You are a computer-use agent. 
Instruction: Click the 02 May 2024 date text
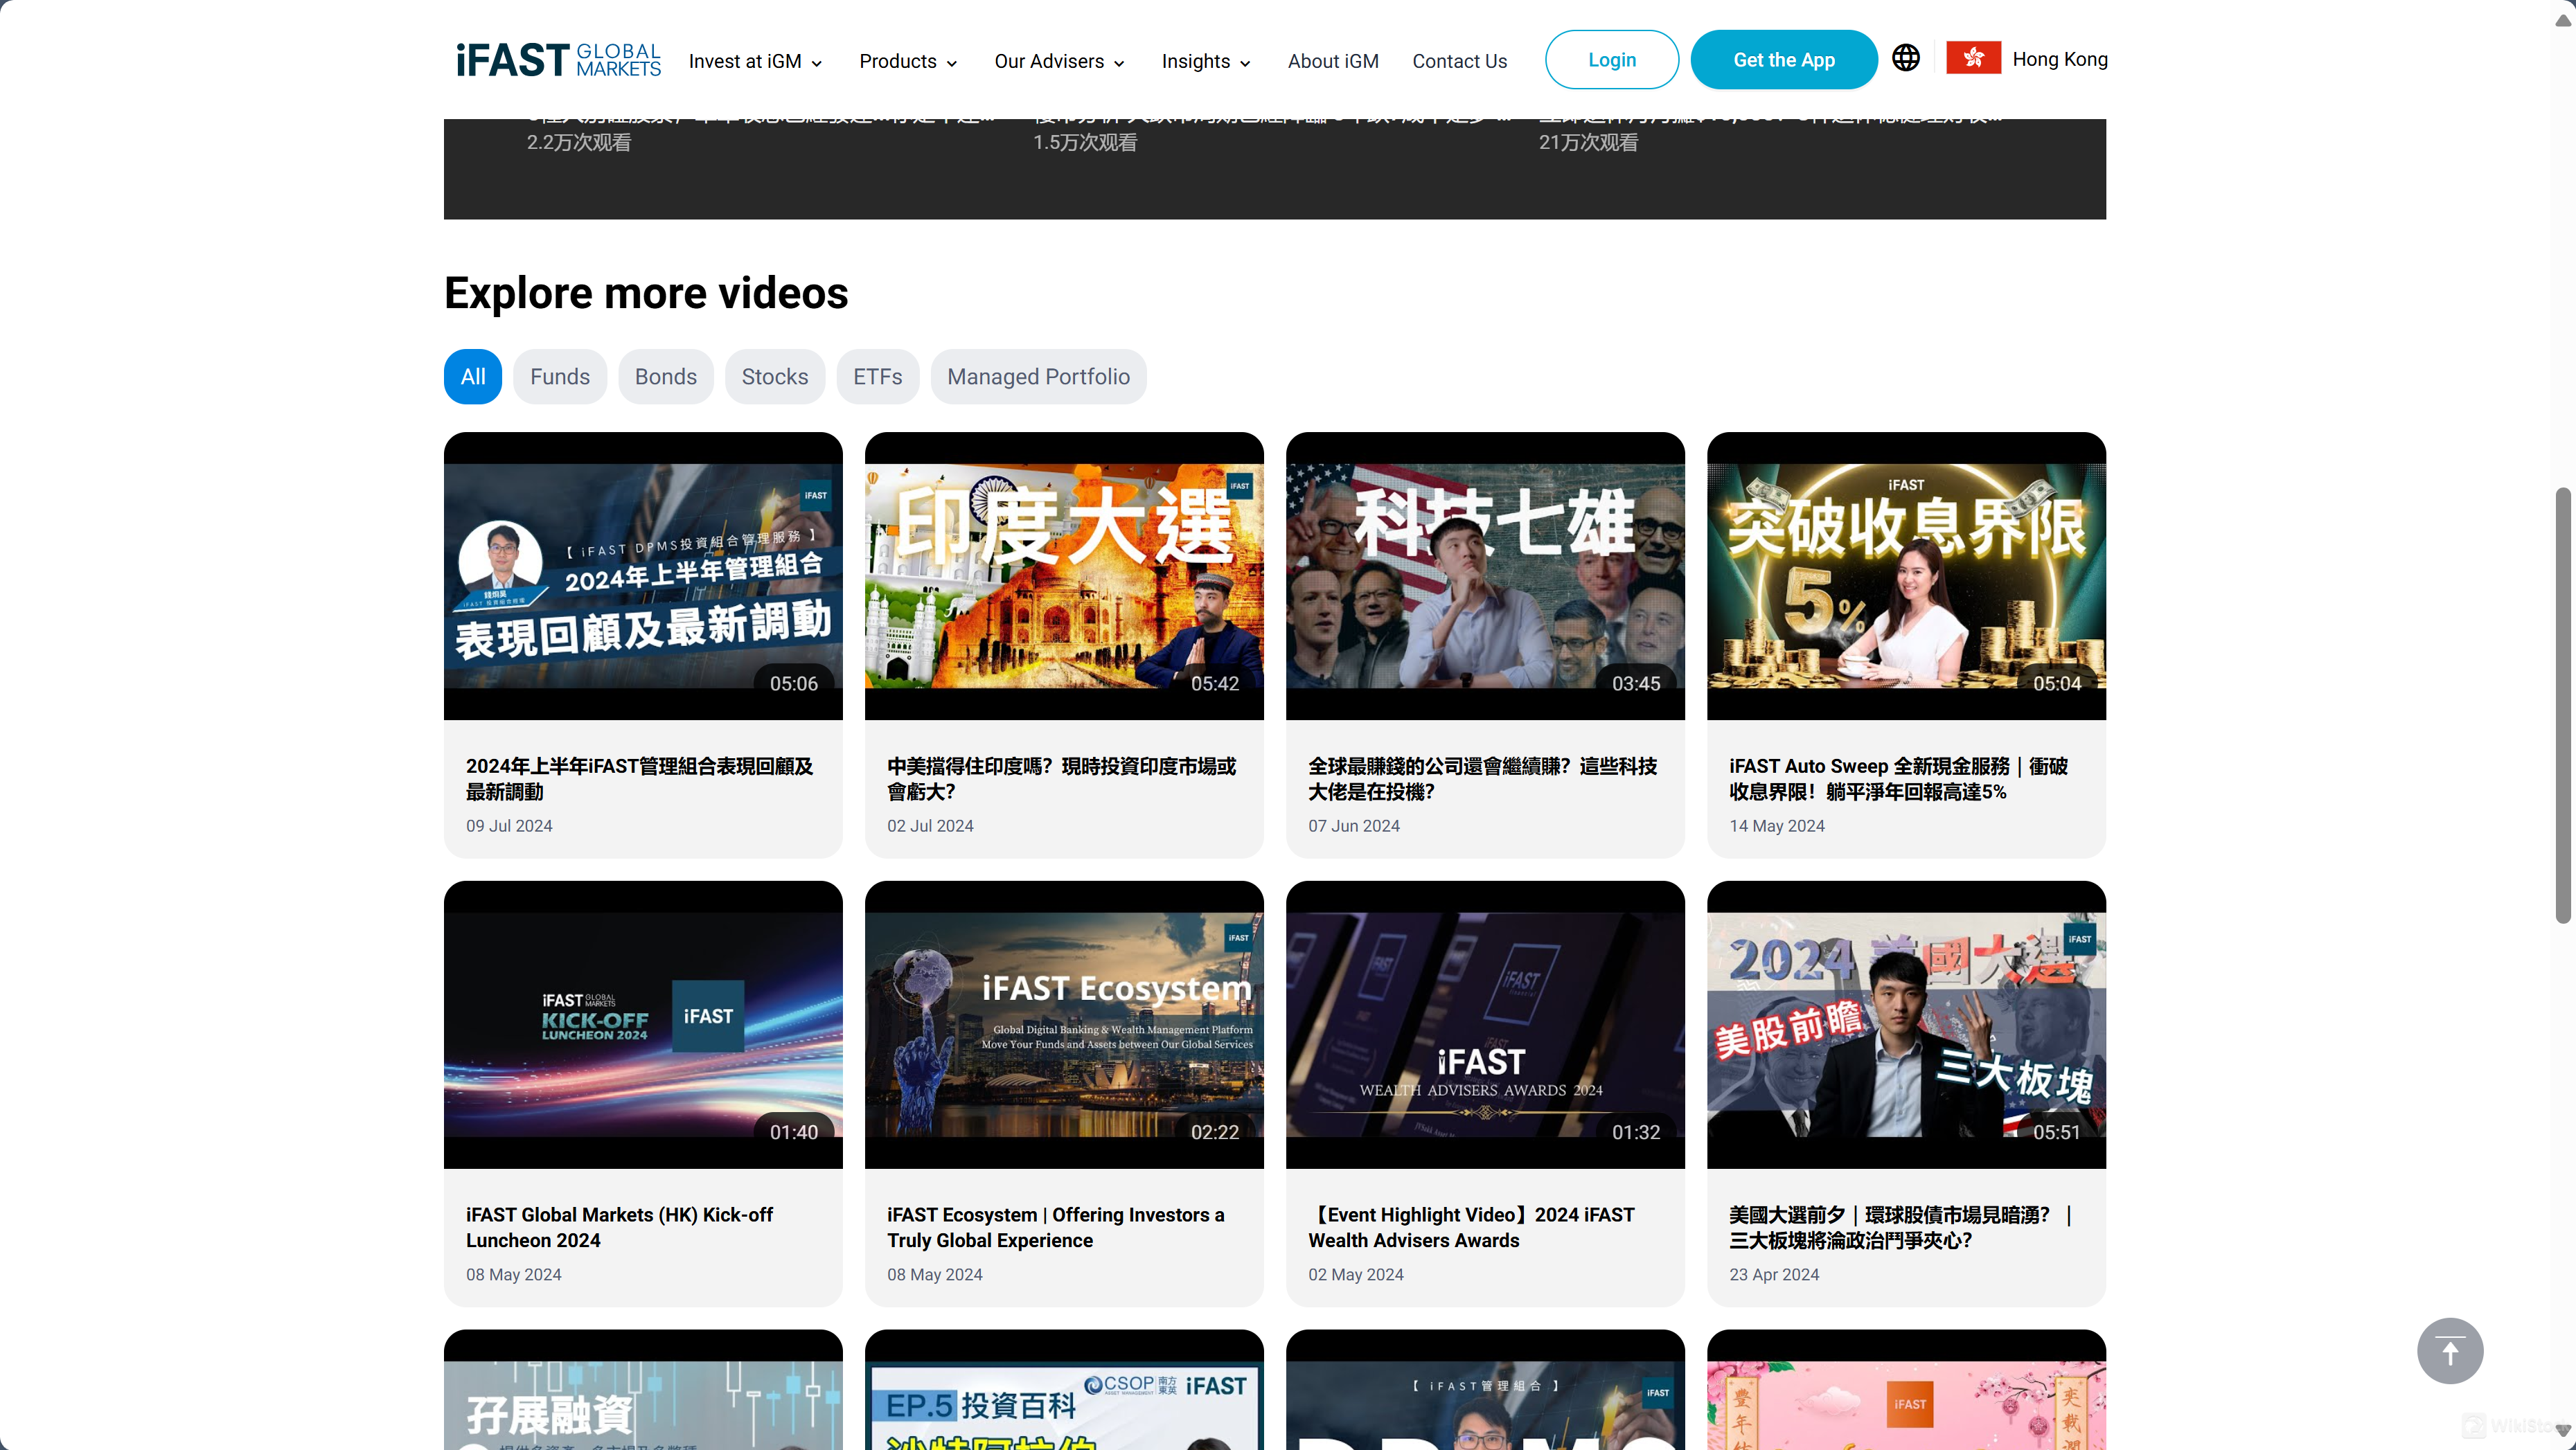[x=1356, y=1274]
